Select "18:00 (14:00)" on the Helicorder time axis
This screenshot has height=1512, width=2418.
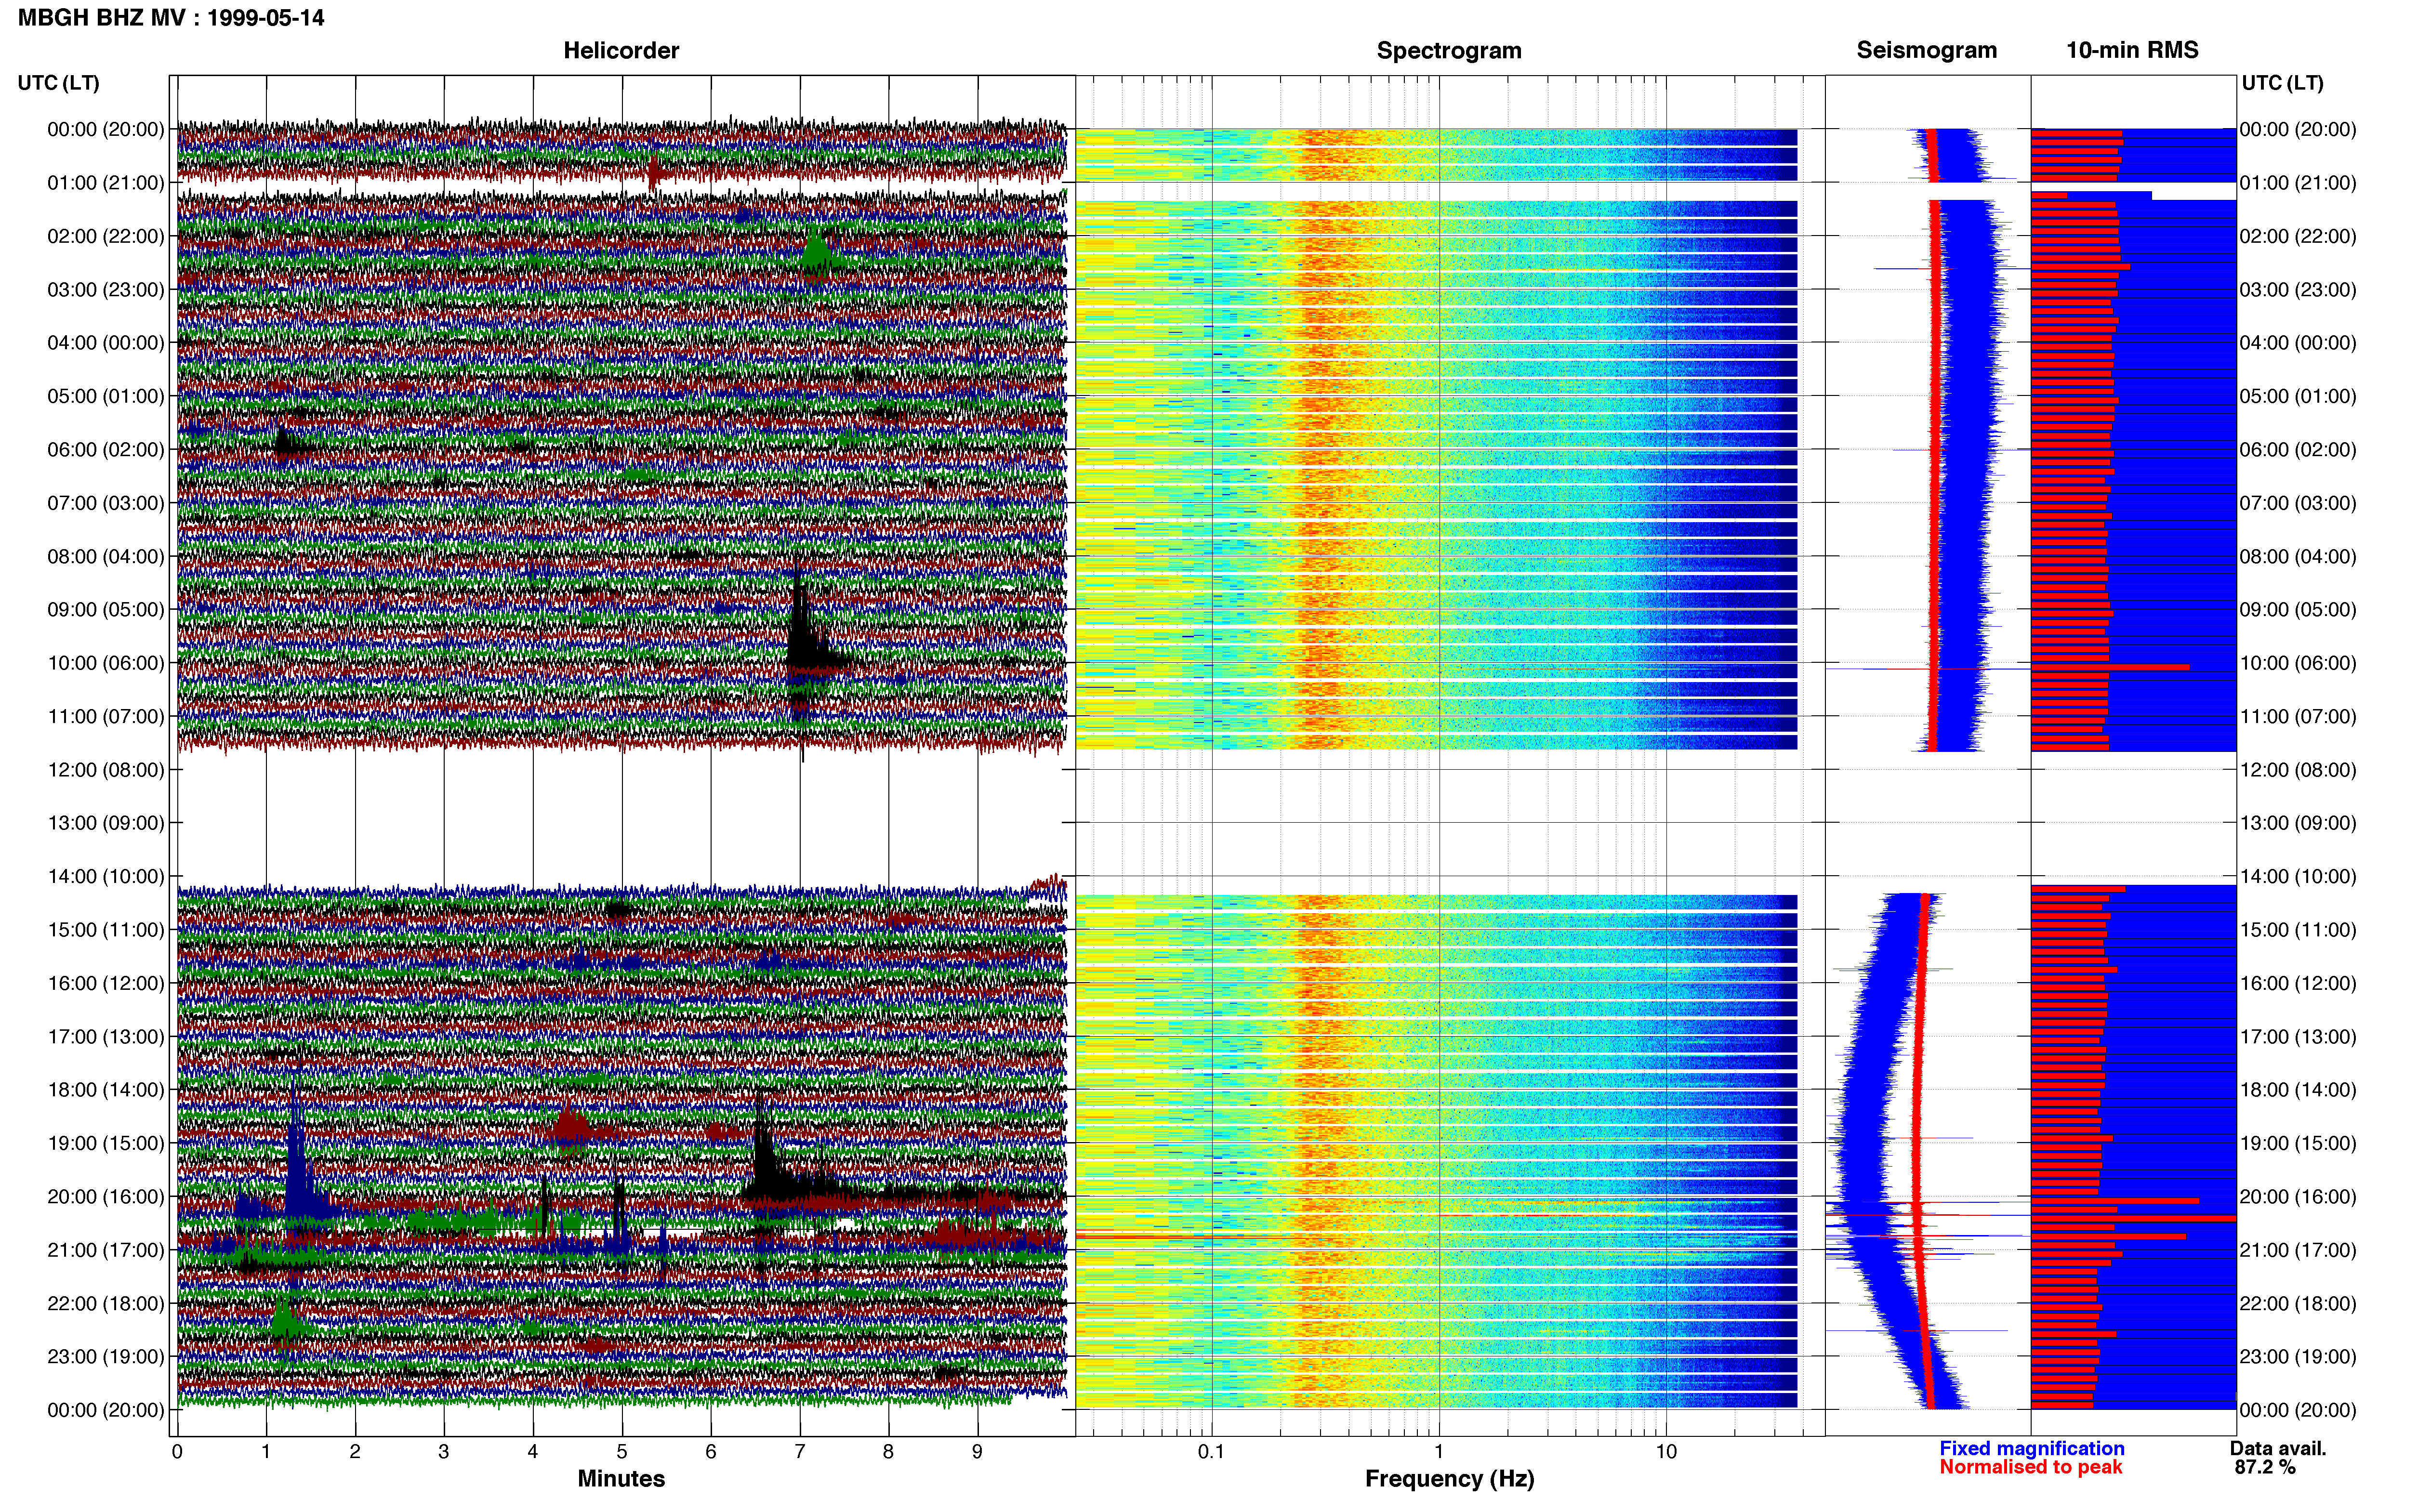(106, 1090)
